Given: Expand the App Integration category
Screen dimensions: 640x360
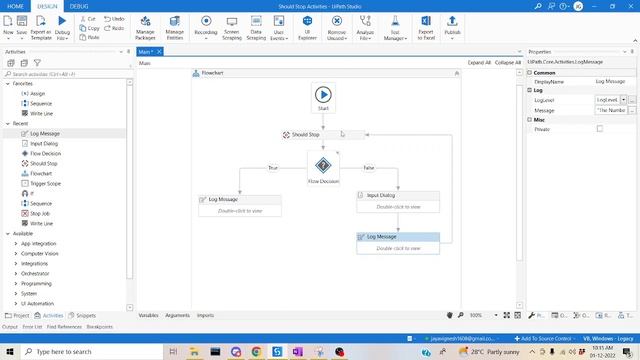Looking at the screenshot, I should (16, 244).
